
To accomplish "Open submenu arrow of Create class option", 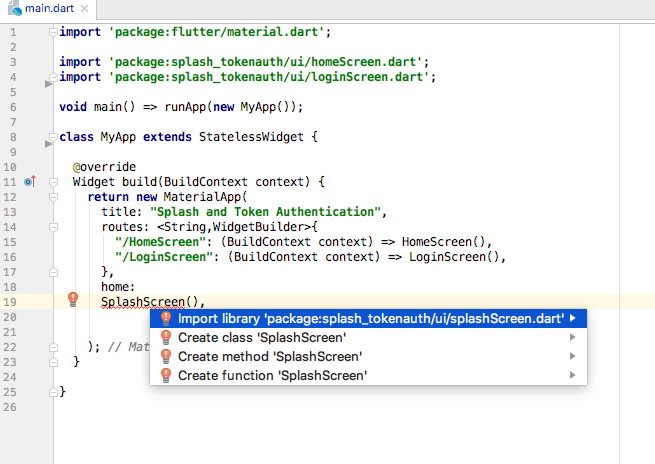I will click(x=573, y=337).
